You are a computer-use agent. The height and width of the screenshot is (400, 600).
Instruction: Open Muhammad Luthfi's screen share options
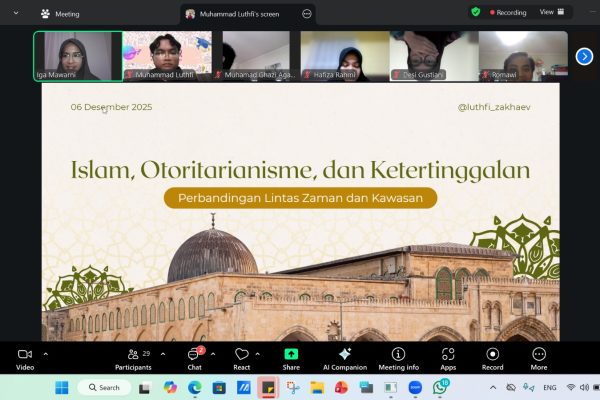click(x=306, y=14)
